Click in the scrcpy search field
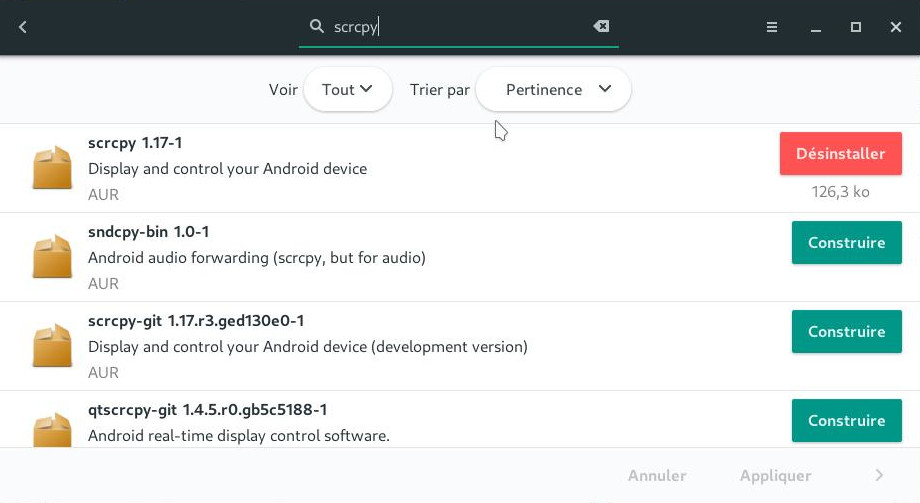The image size is (920, 503). (x=459, y=27)
